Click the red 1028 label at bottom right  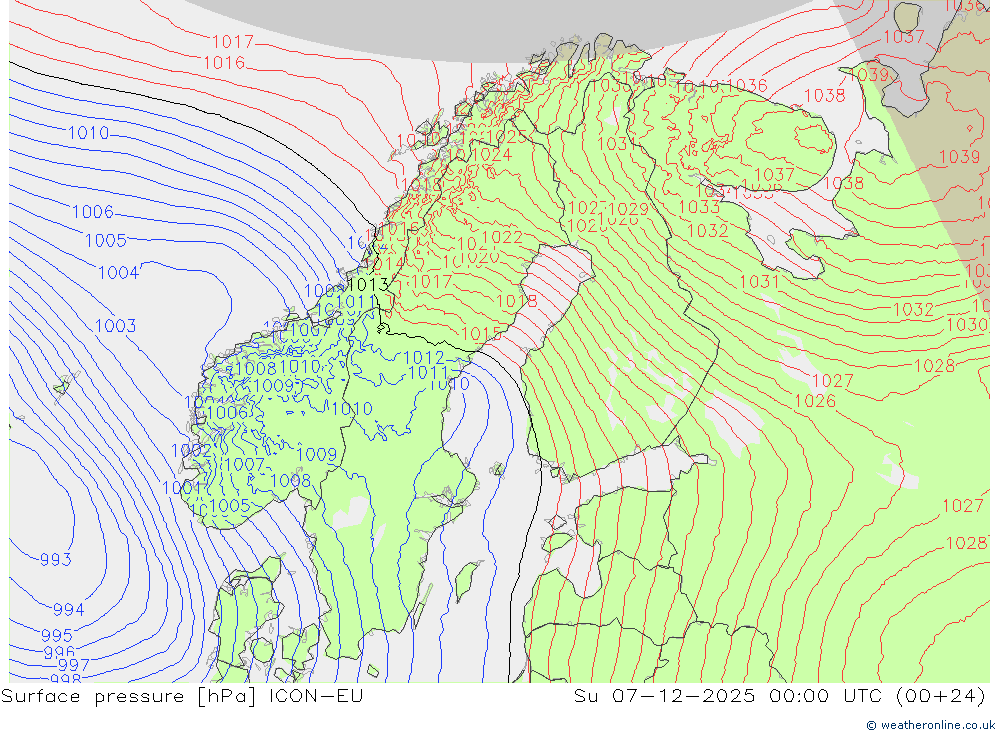pos(967,543)
